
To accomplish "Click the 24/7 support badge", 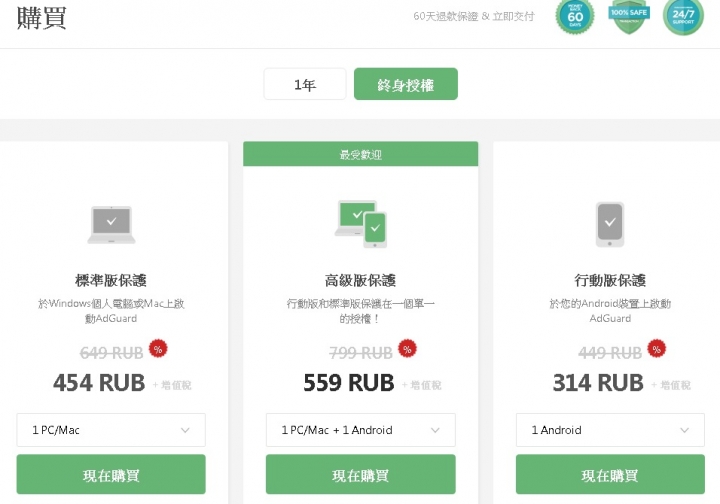I will coord(683,17).
